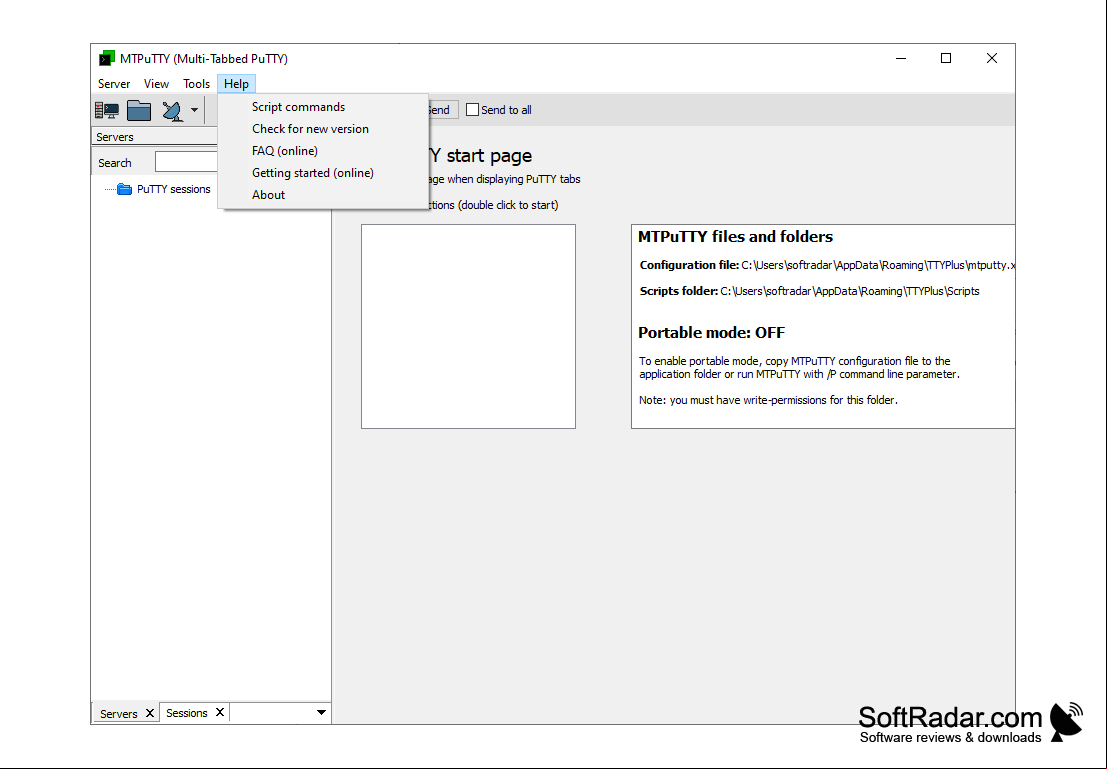This screenshot has width=1107, height=769.
Task: Click the Servers panel header
Action: coord(155,136)
